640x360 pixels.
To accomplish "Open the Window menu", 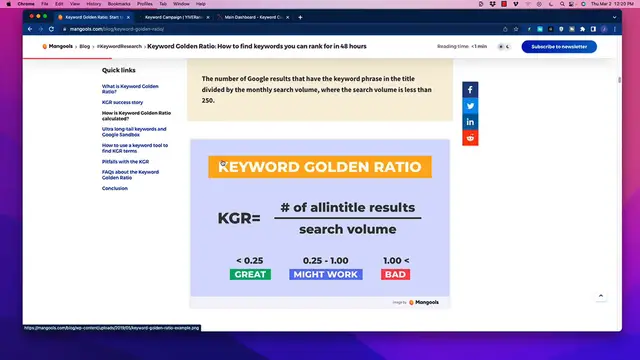I will (x=181, y=4).
